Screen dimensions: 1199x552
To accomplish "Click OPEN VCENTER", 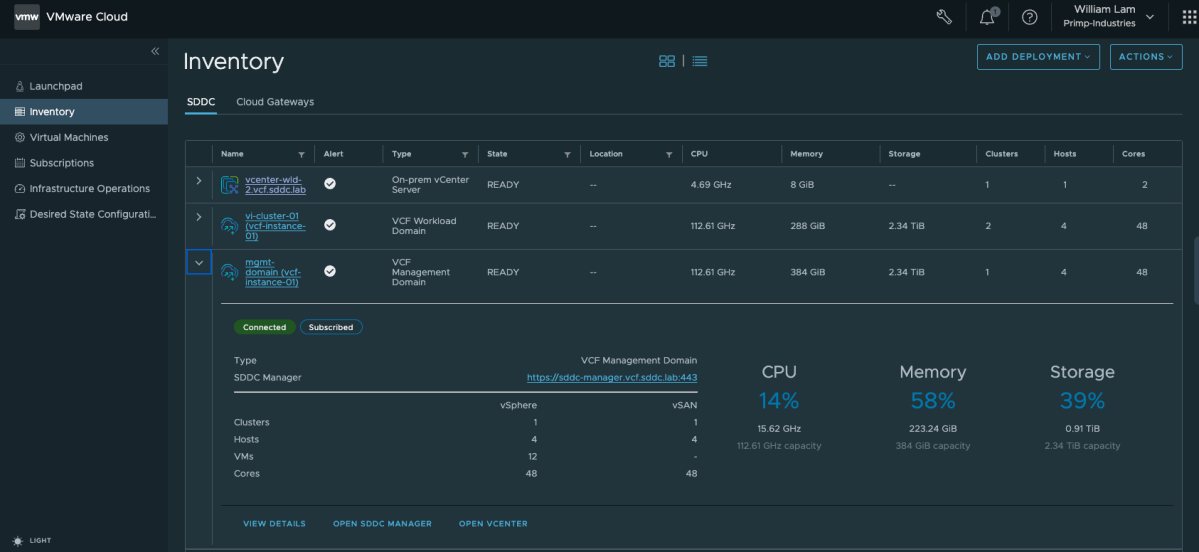I will coord(493,524).
